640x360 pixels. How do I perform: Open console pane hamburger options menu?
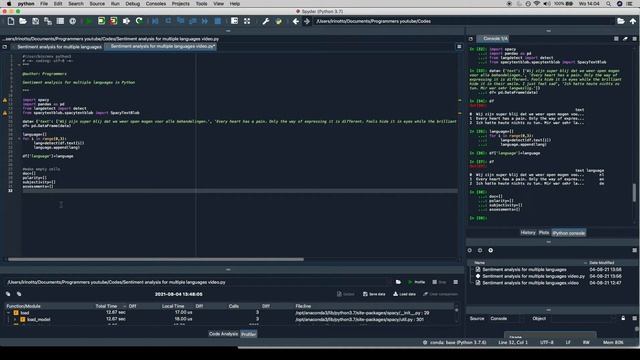634,38
